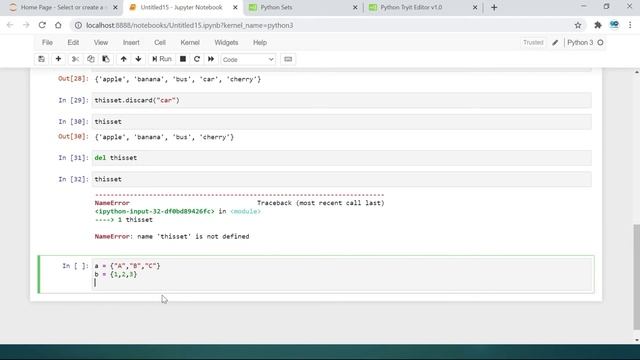This screenshot has height=360, width=640.
Task: Click the Python 3 kernel name
Action: [x=580, y=42]
